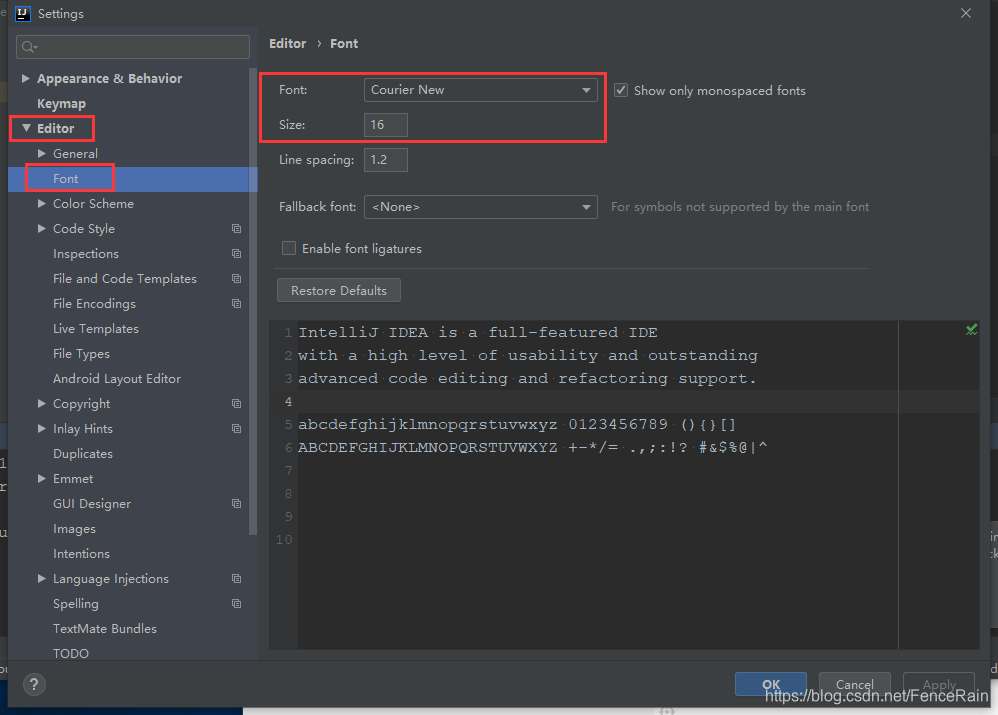Image resolution: width=998 pixels, height=715 pixels.
Task: Open TODO settings
Action: (71, 653)
